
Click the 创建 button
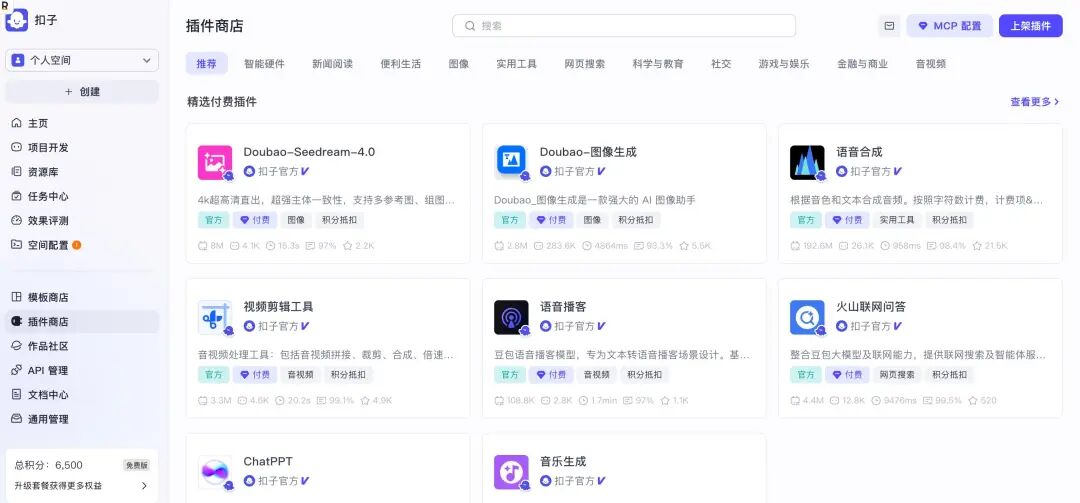click(x=82, y=92)
